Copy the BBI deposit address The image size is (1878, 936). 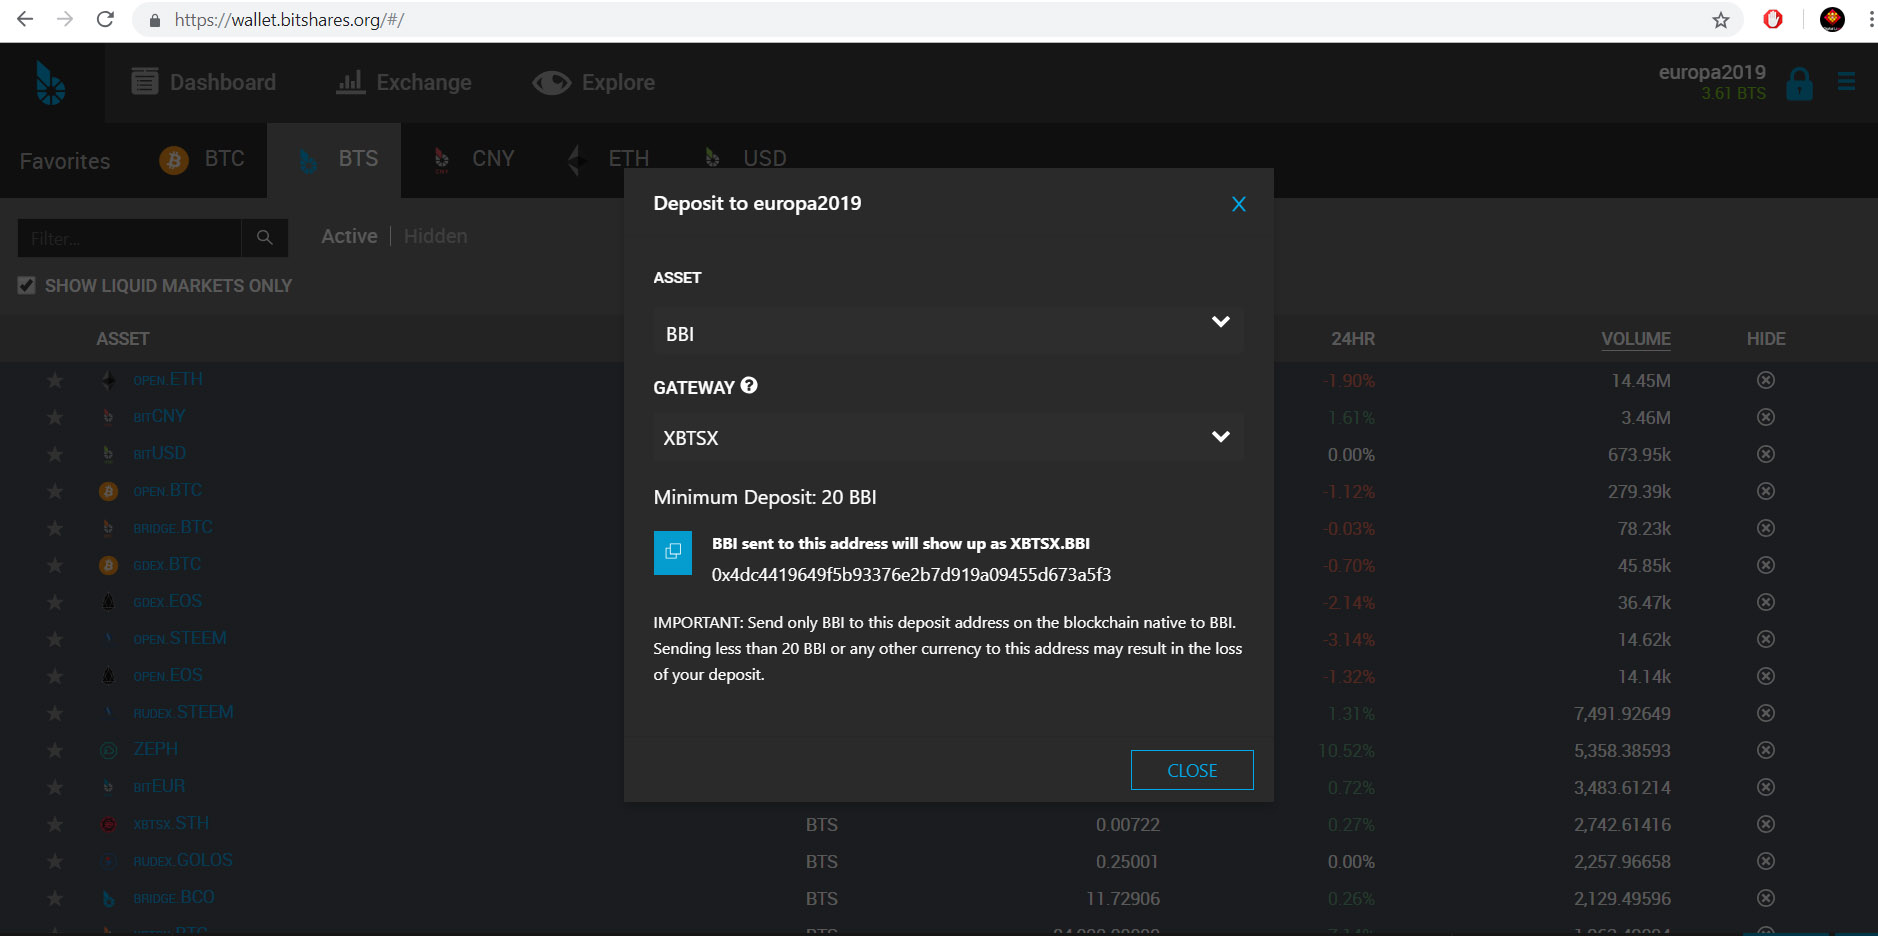point(673,553)
